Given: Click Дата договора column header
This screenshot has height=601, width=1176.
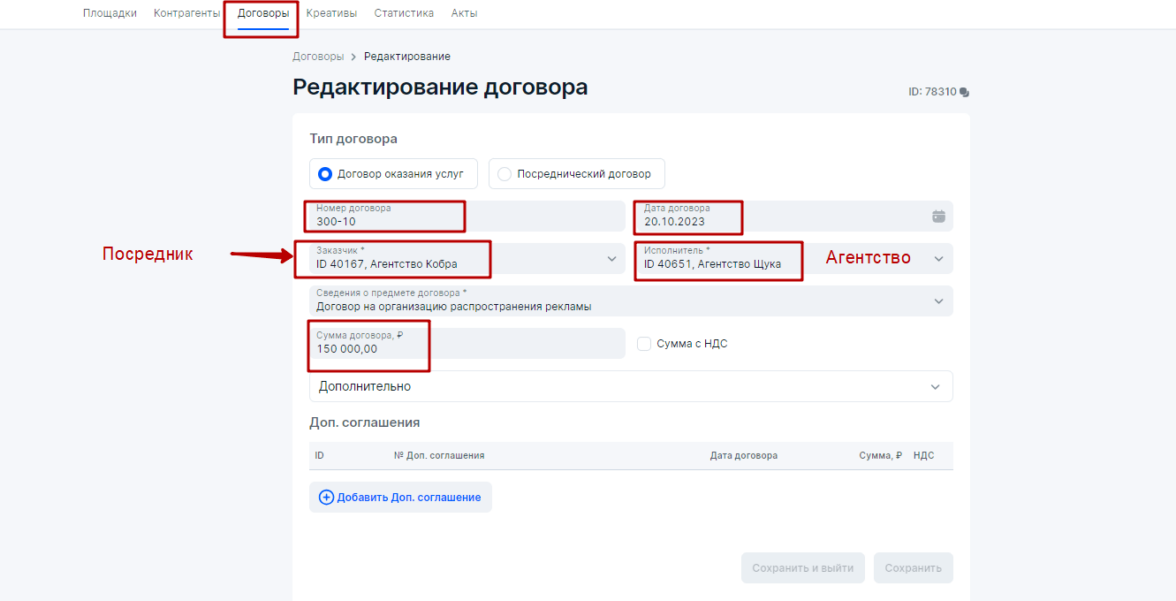Looking at the screenshot, I should 743,455.
